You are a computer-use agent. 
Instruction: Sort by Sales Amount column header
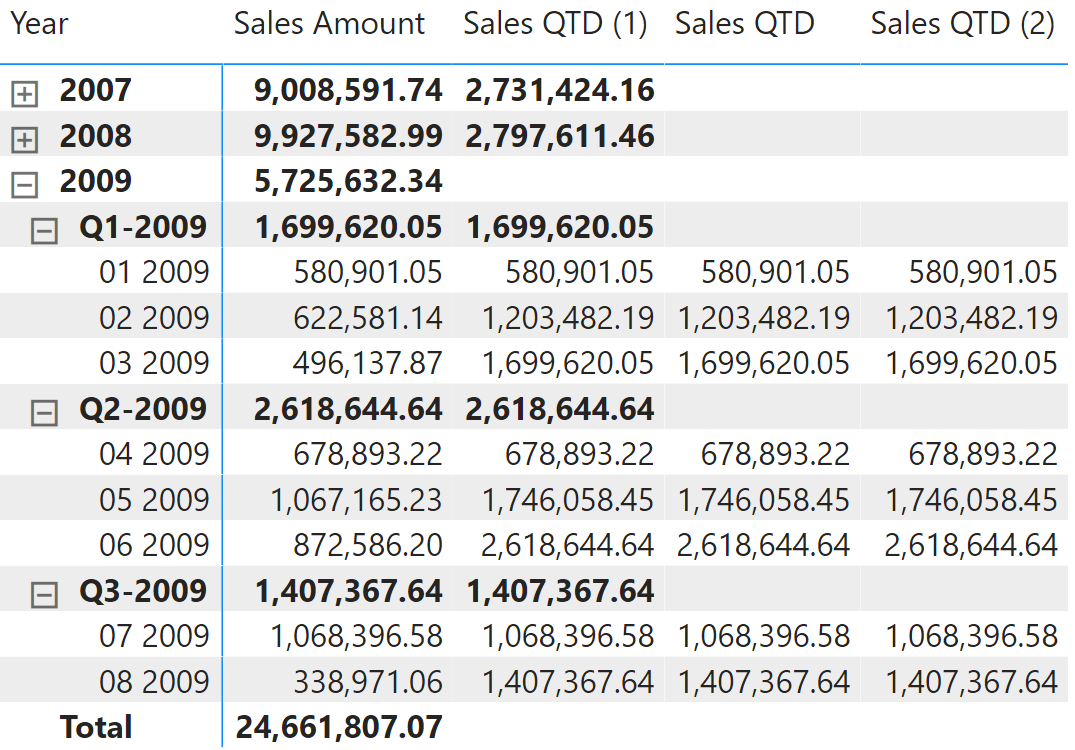329,24
